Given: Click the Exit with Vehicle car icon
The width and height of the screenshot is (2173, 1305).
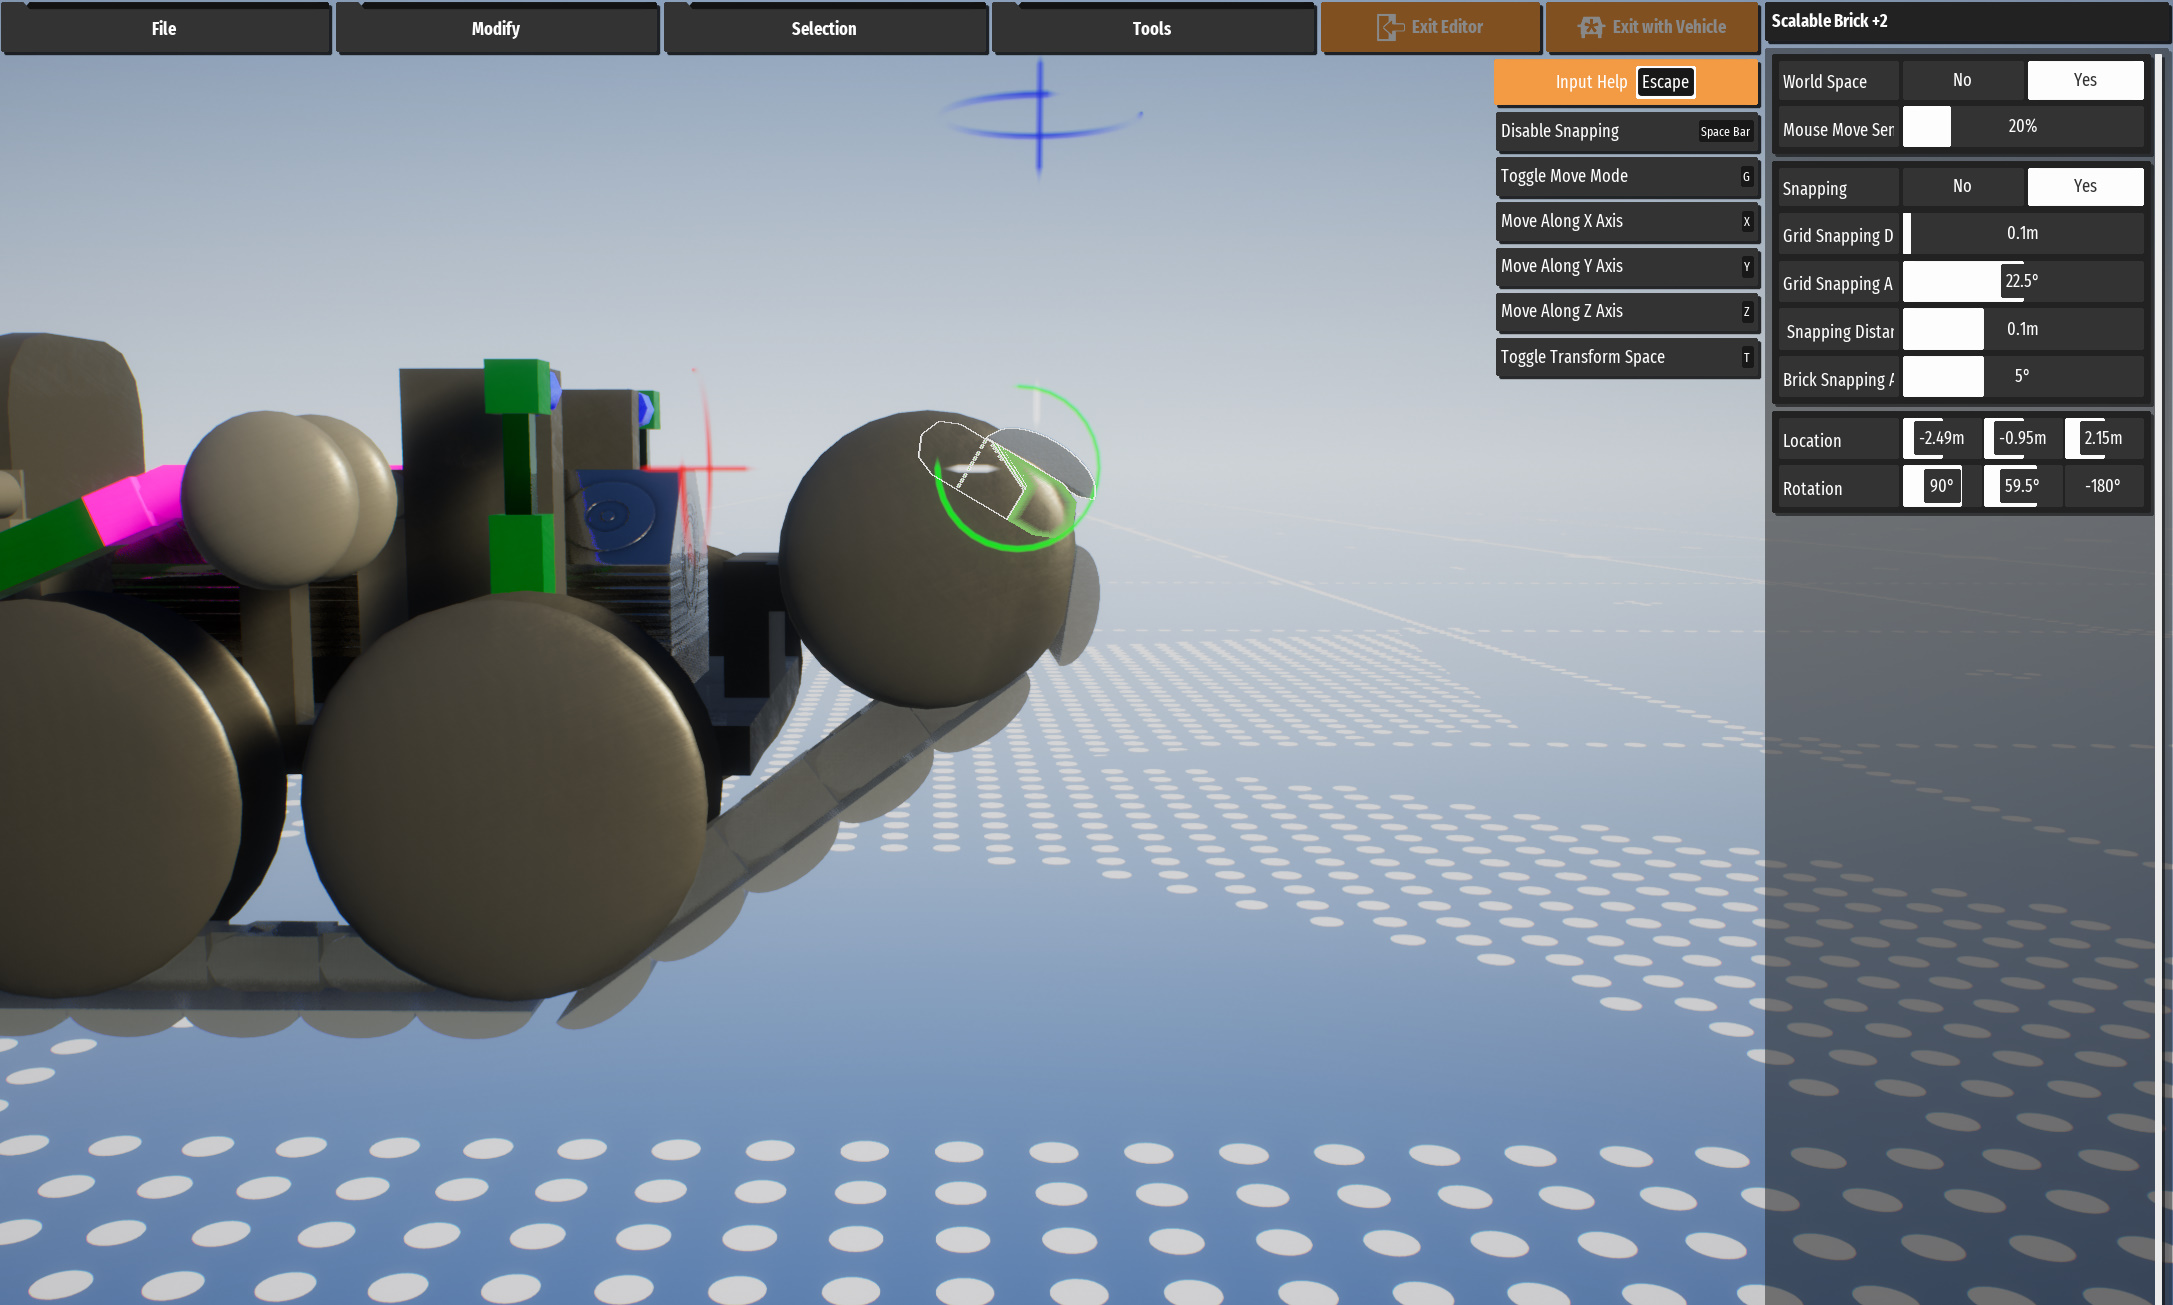Looking at the screenshot, I should tap(1590, 27).
